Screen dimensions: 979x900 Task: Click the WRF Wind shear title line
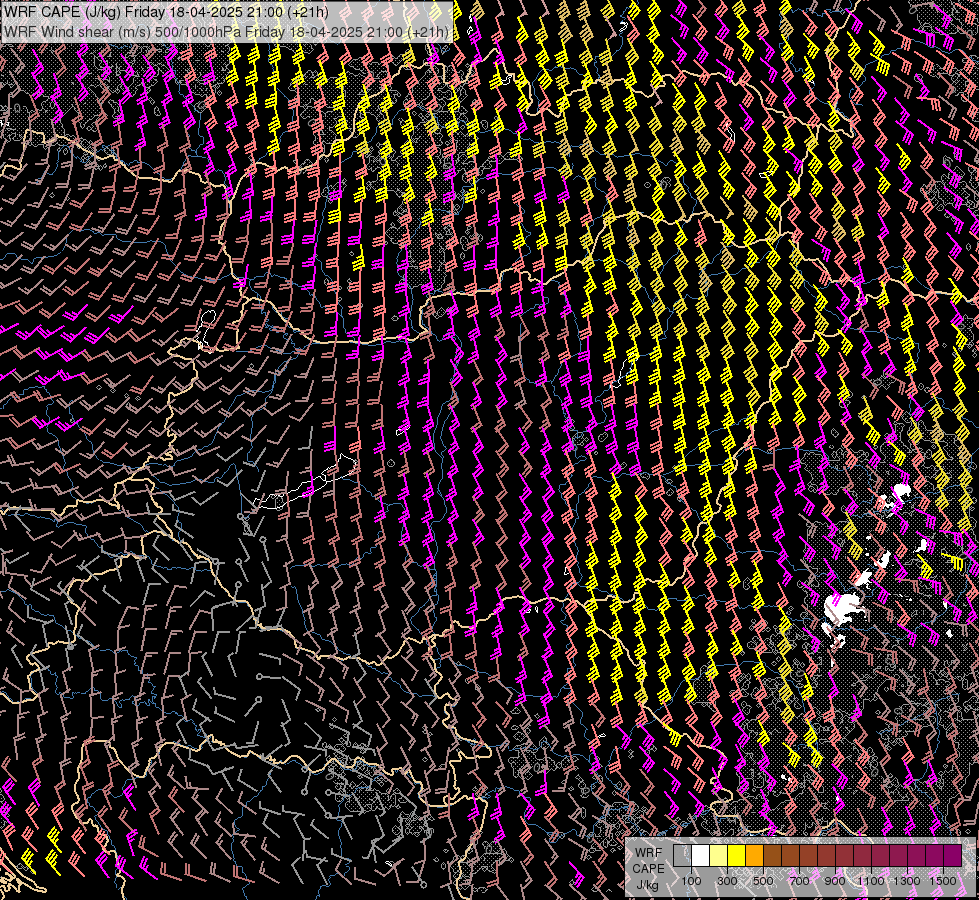coord(226,32)
